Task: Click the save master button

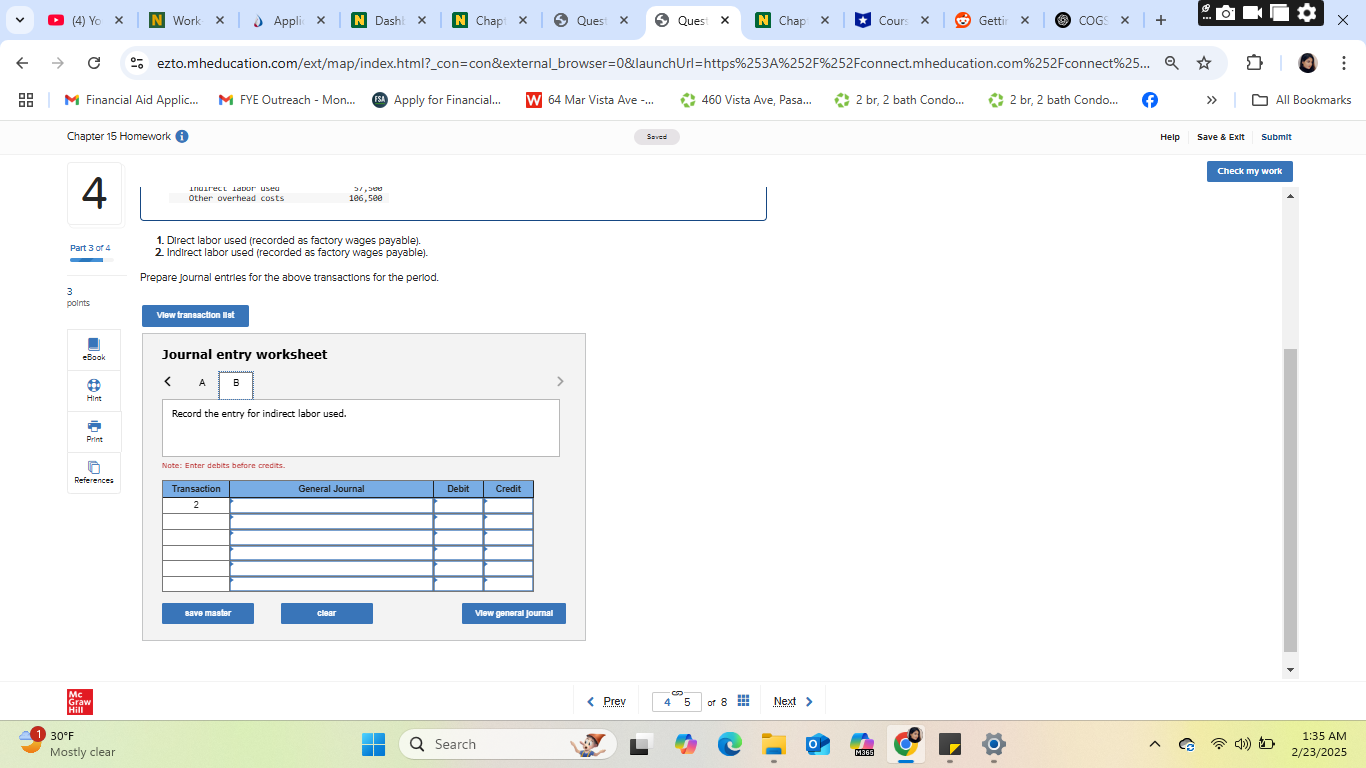Action: click(208, 613)
